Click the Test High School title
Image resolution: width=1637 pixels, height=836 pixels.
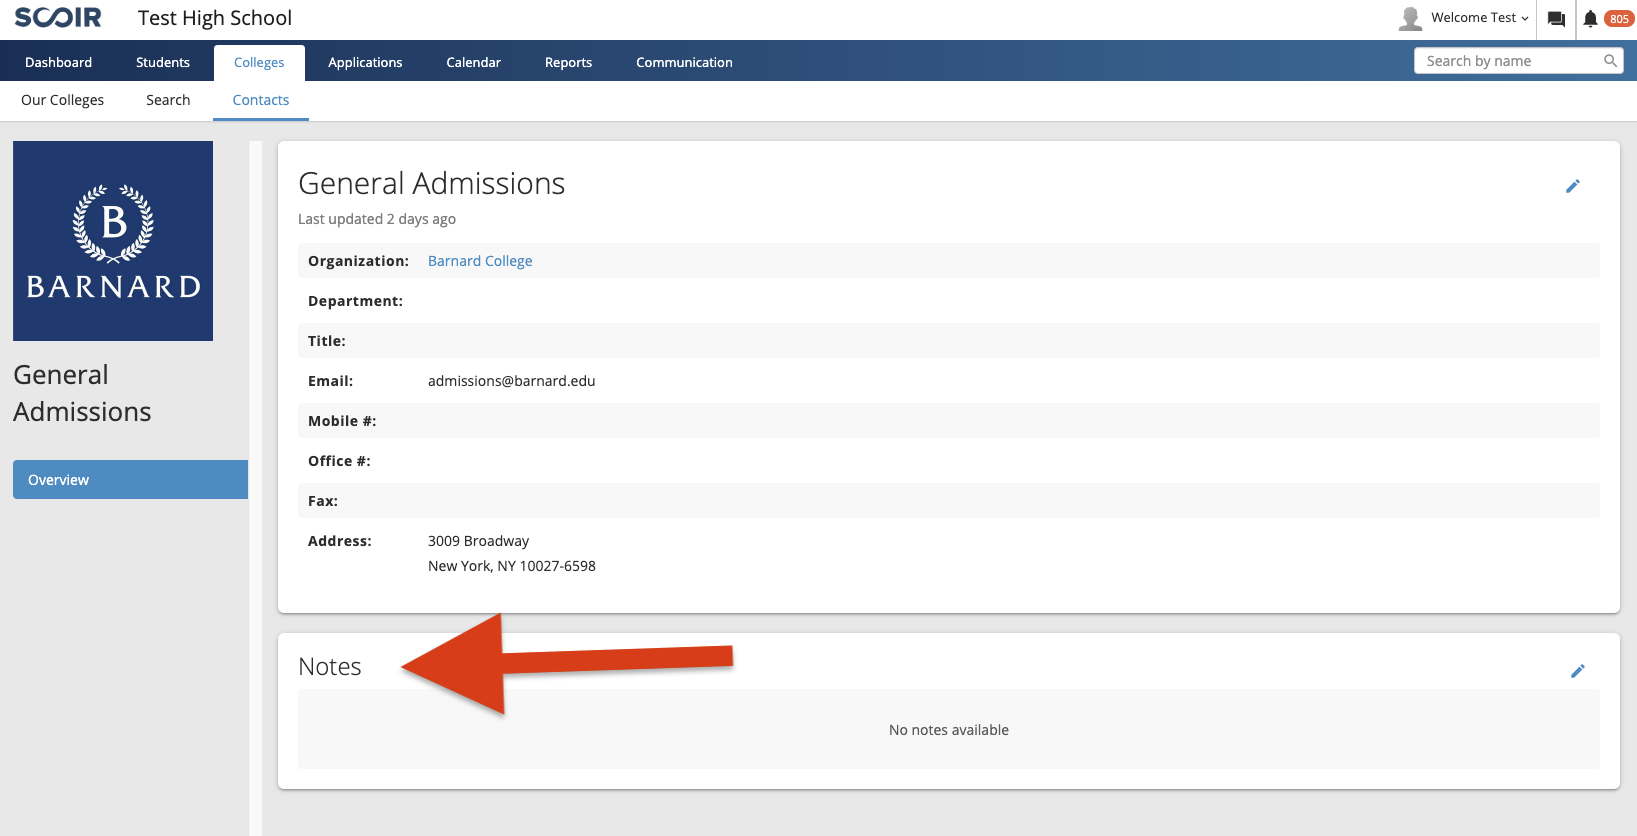point(215,18)
